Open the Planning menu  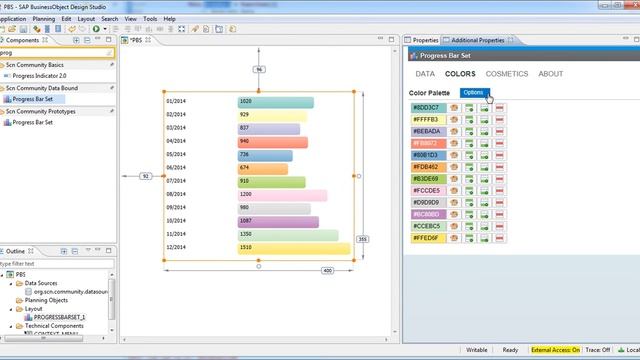pyautogui.click(x=44, y=19)
